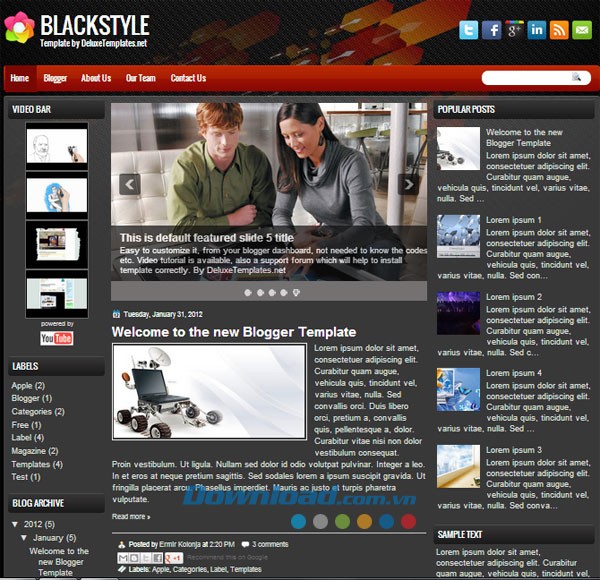Open the Test (1) label
Viewport: 600px width, 580px height.
(x=26, y=477)
